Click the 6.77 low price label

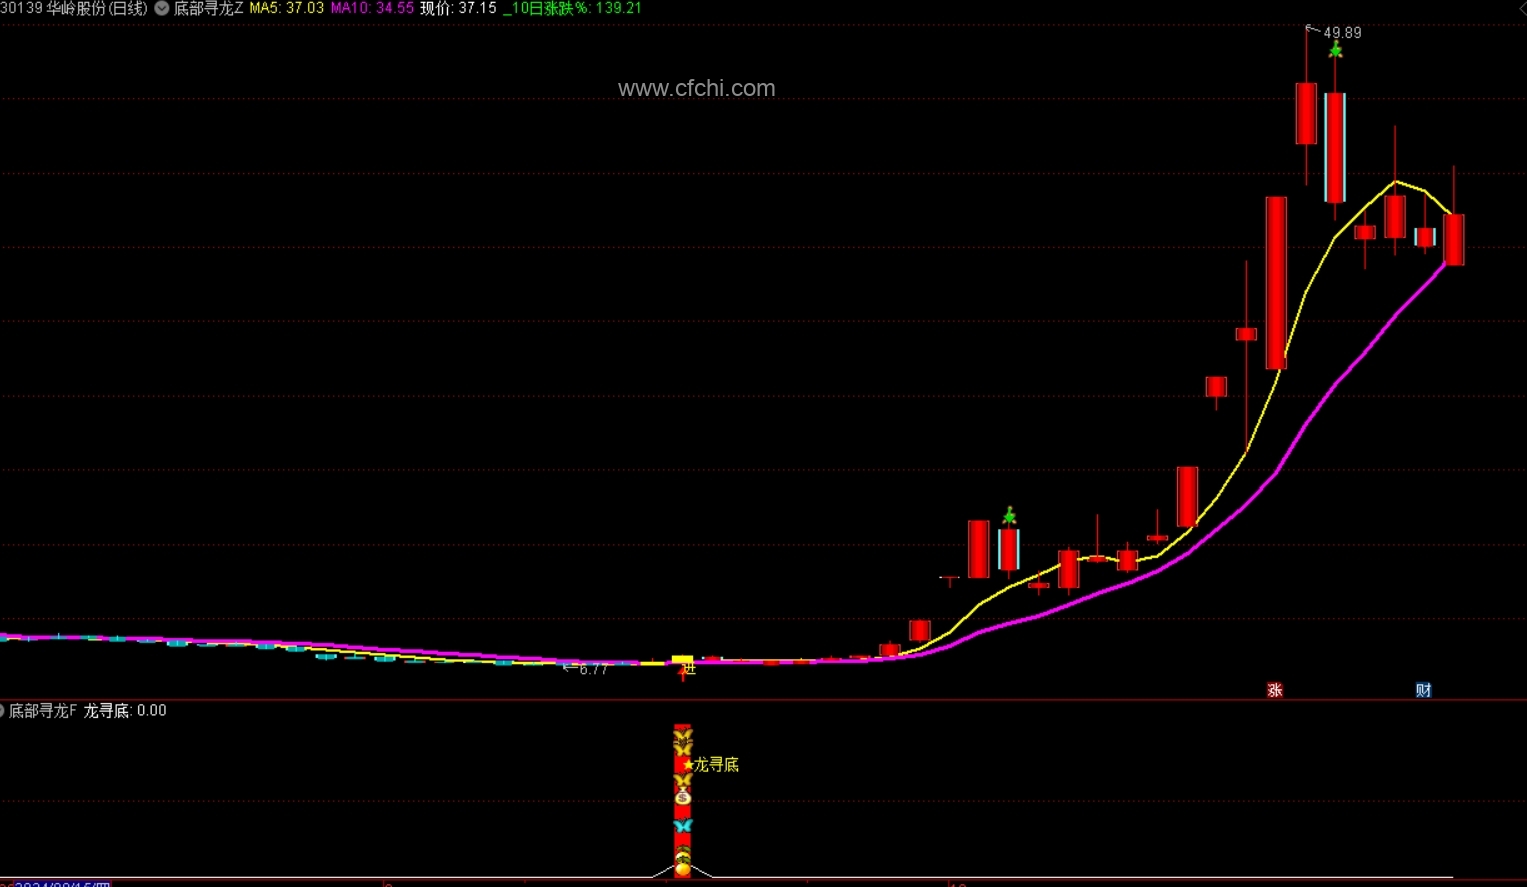(593, 670)
